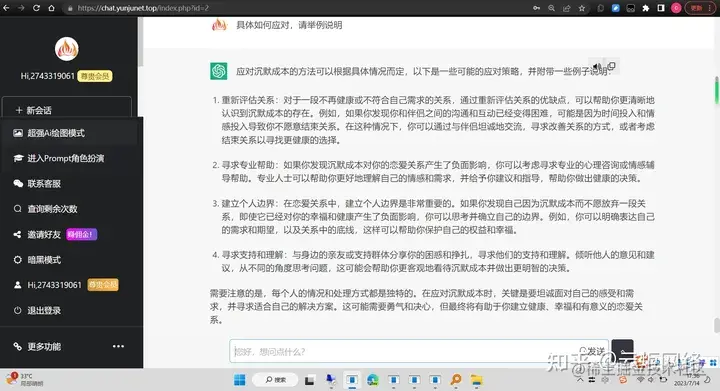Click the red 更新 browser update button
The image size is (720, 391).
coord(700,8)
